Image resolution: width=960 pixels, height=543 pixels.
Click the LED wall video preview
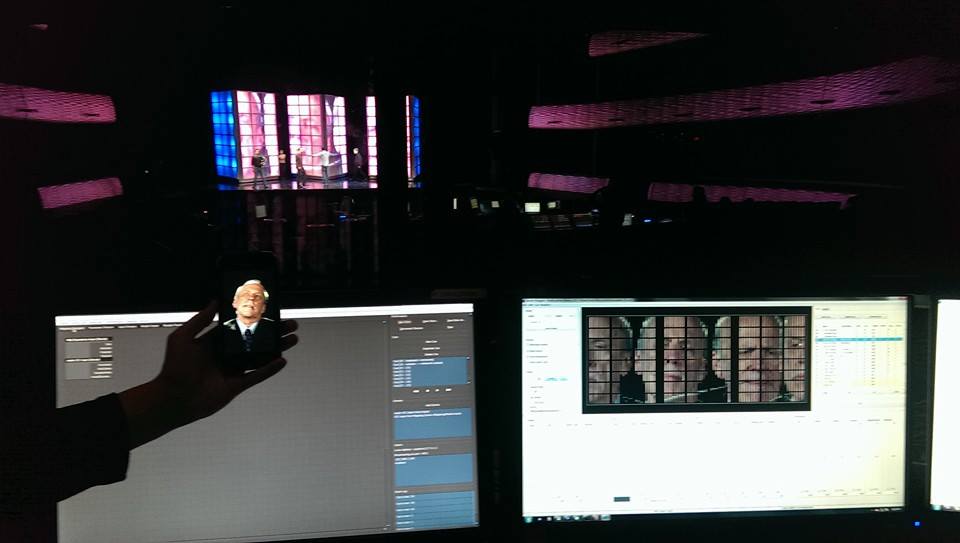coord(696,358)
